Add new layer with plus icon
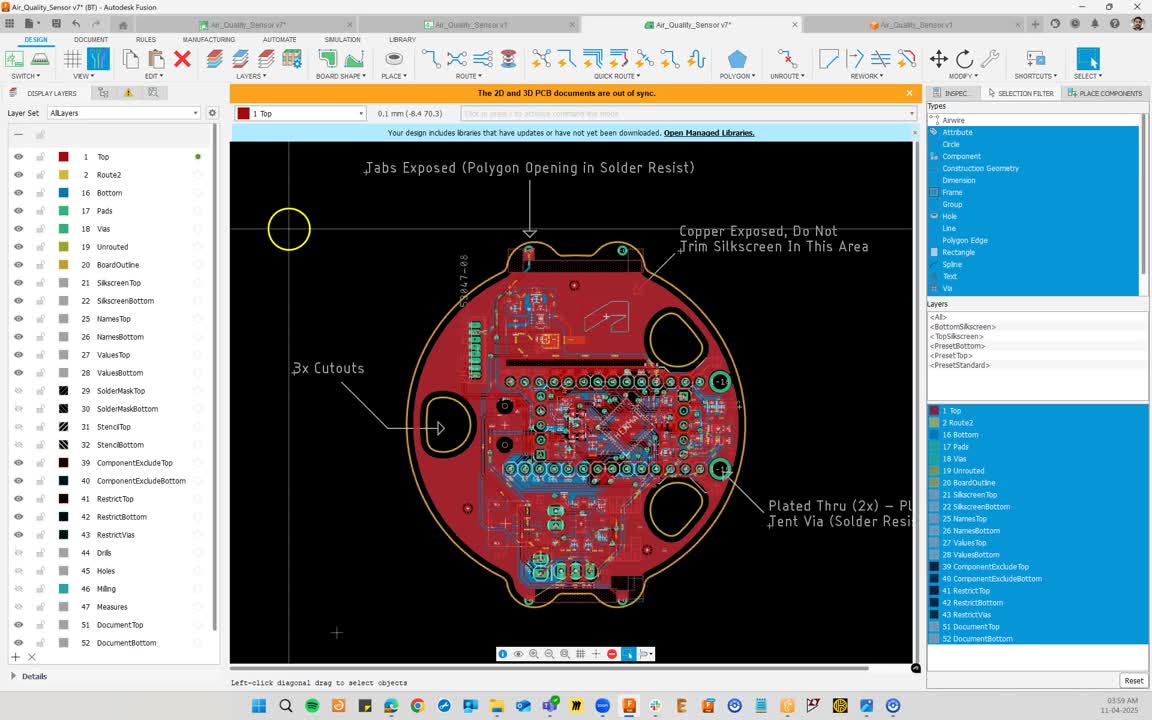This screenshot has width=1152, height=720. coord(15,657)
